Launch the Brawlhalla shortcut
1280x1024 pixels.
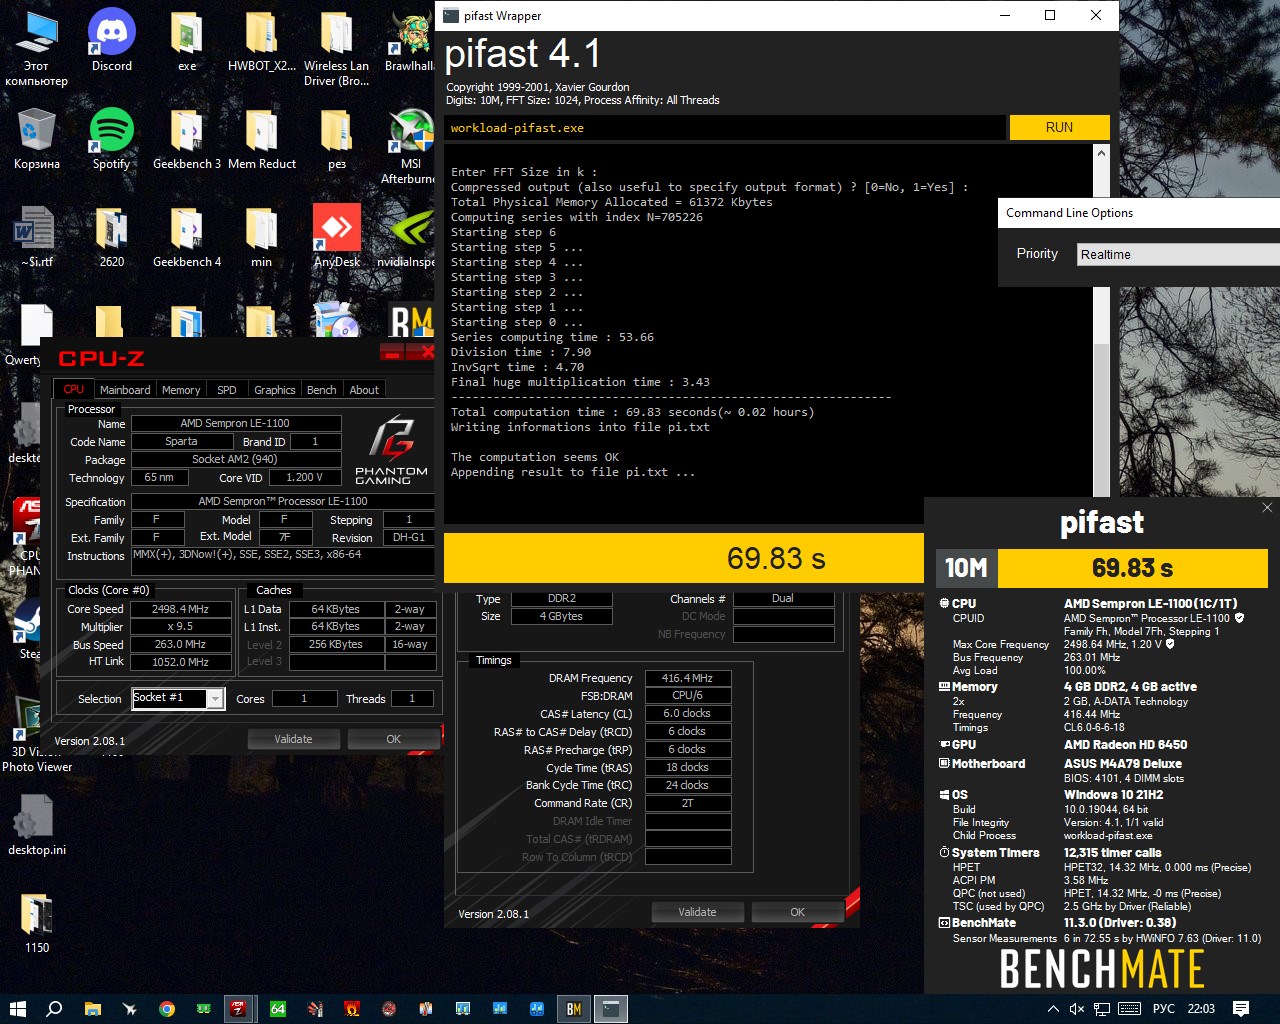[x=410, y=41]
